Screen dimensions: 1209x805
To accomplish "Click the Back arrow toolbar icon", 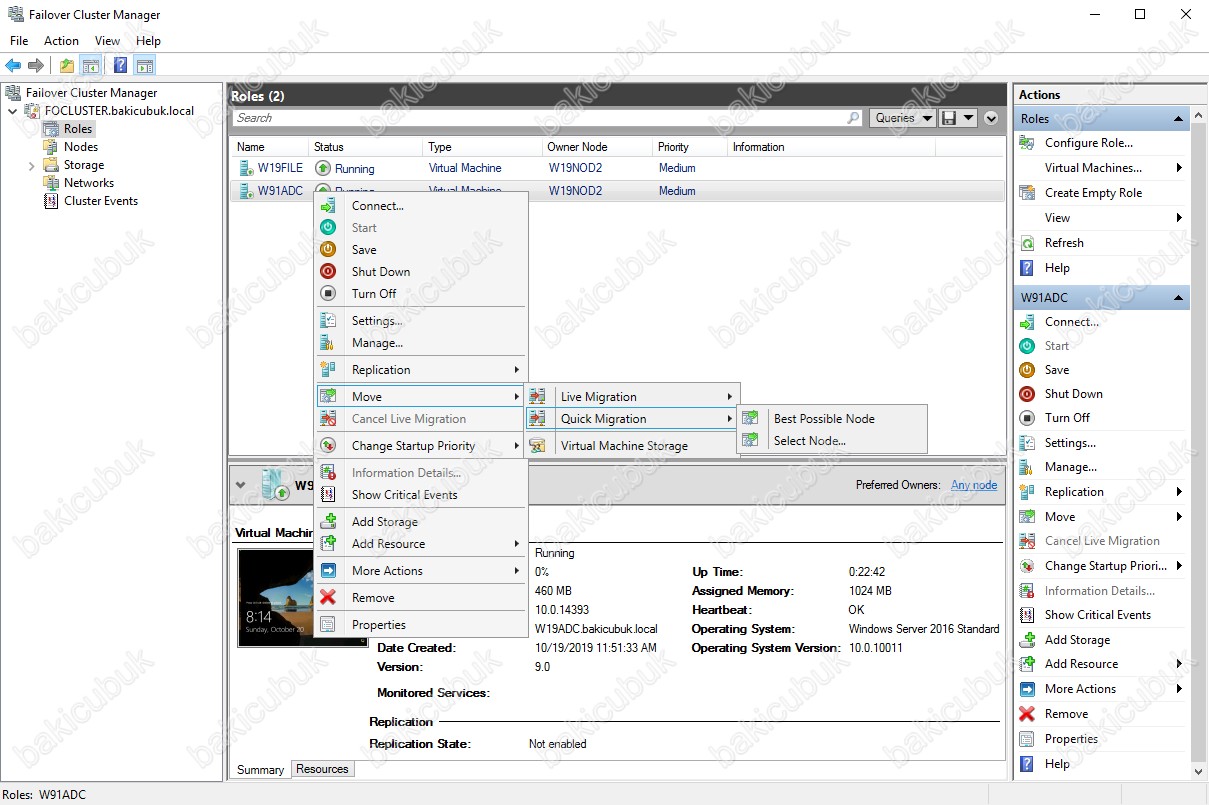I will coord(13,66).
